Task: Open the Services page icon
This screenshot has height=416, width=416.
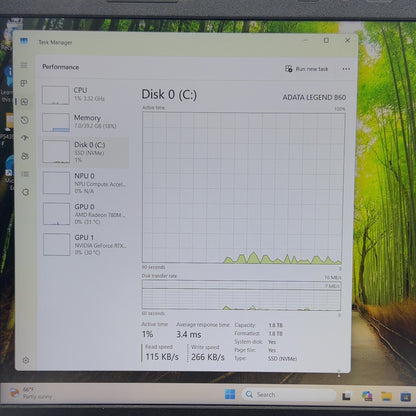Action: click(x=26, y=192)
